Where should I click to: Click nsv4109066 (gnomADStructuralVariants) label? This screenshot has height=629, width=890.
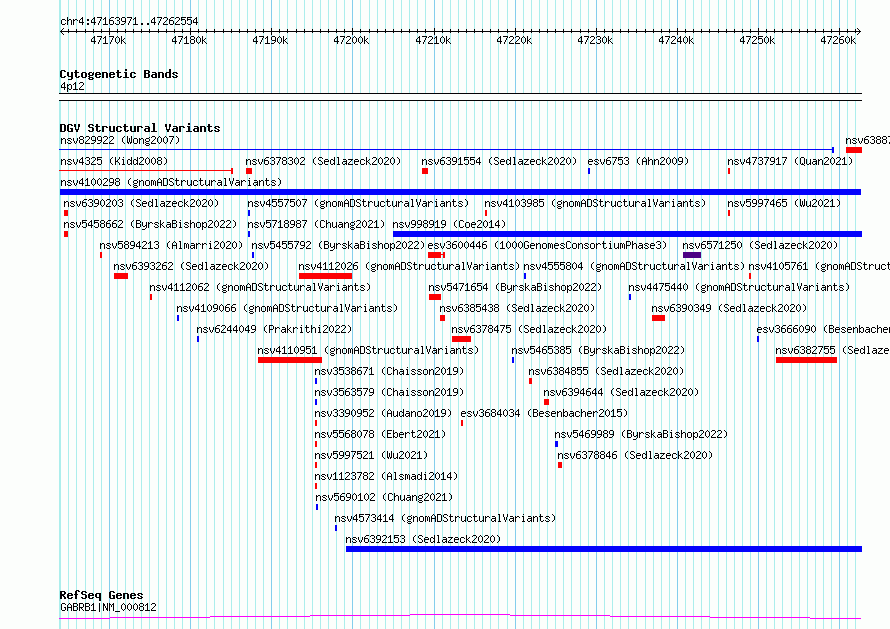pyautogui.click(x=287, y=308)
